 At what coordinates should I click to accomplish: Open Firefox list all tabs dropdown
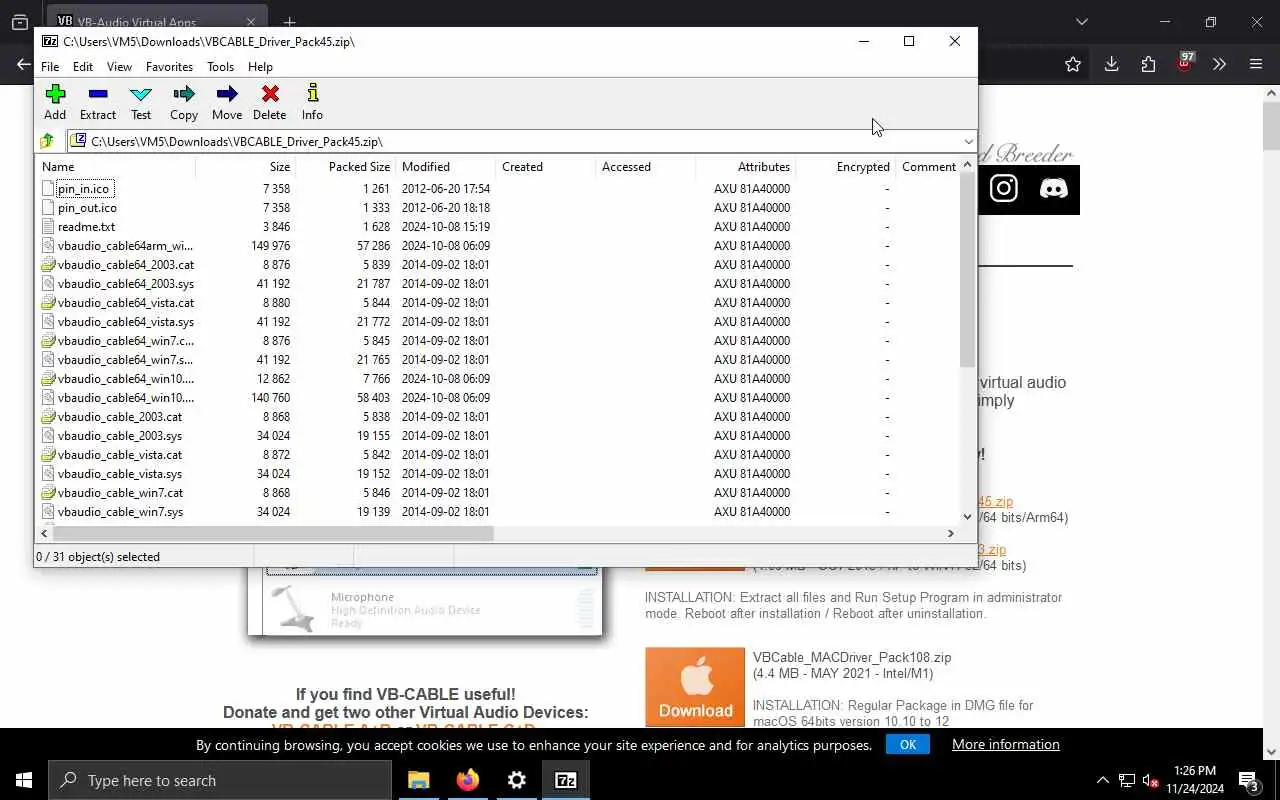(x=1081, y=21)
